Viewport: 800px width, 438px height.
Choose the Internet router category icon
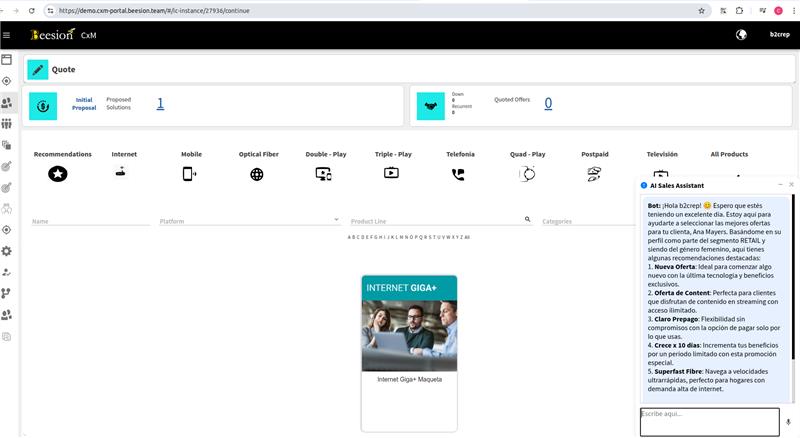(122, 172)
